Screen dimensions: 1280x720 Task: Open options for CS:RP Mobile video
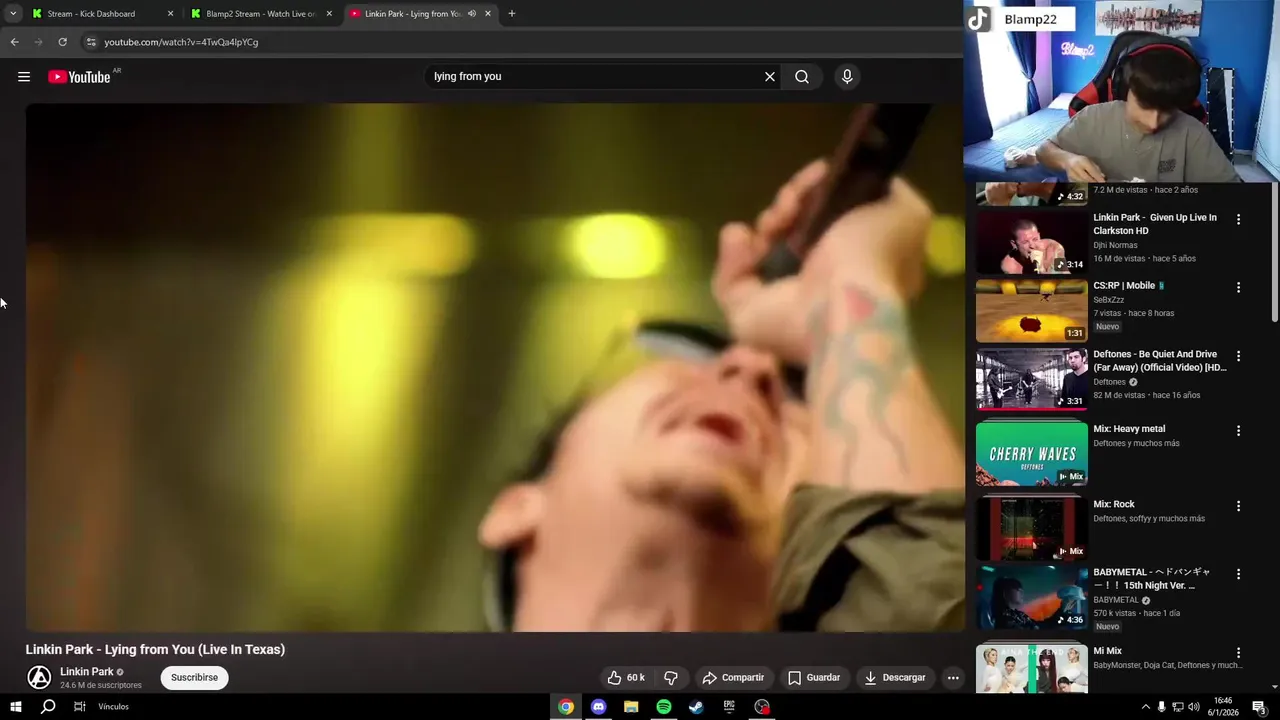pos(1238,287)
